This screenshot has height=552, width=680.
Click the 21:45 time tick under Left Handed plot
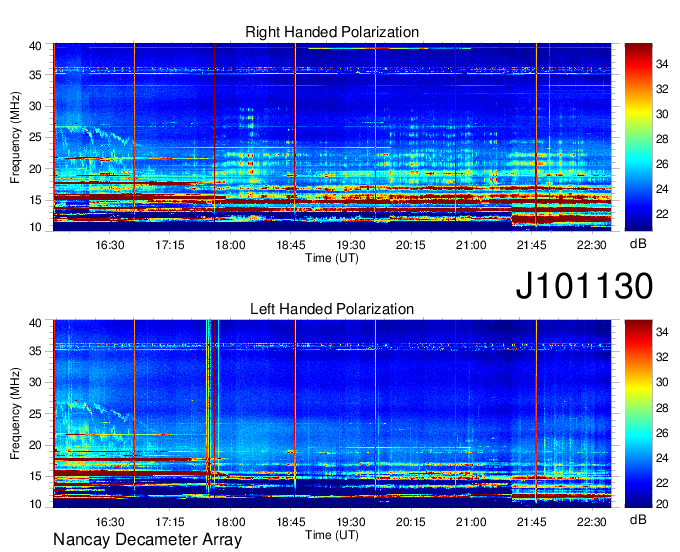pos(531,522)
